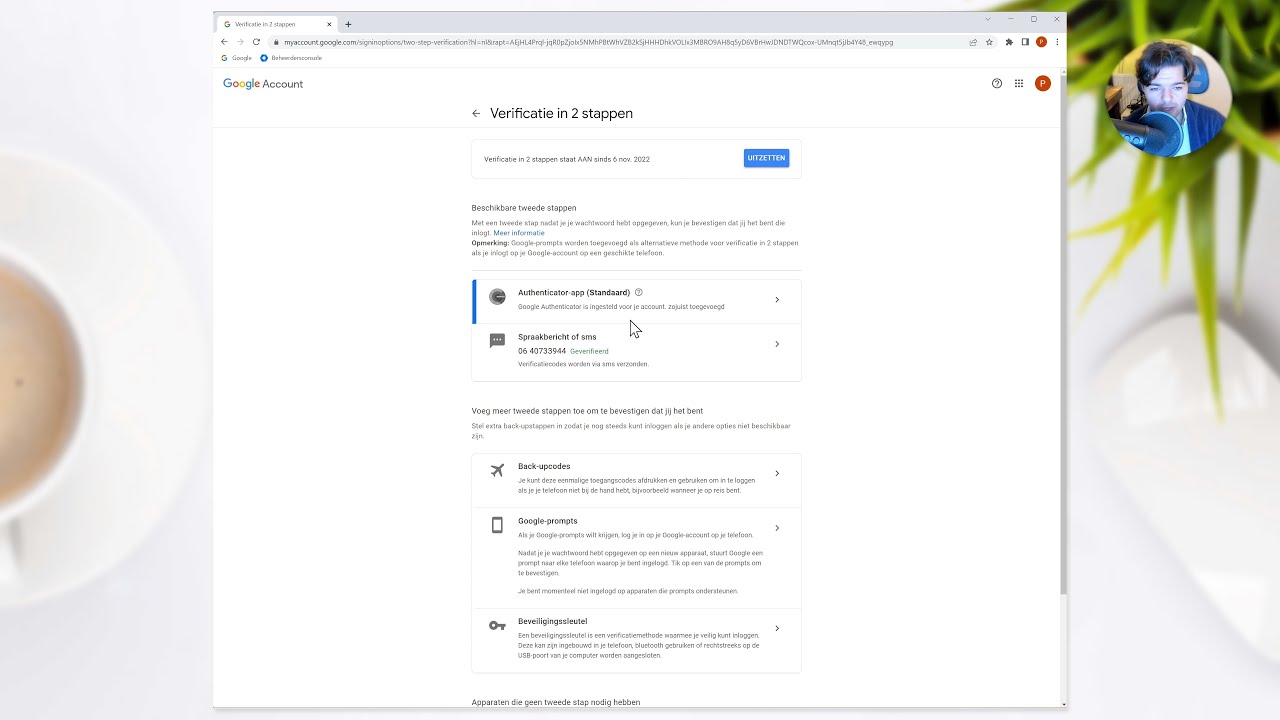
Task: Select the Verificatie in 2 stappen browser tab
Action: tap(277, 24)
